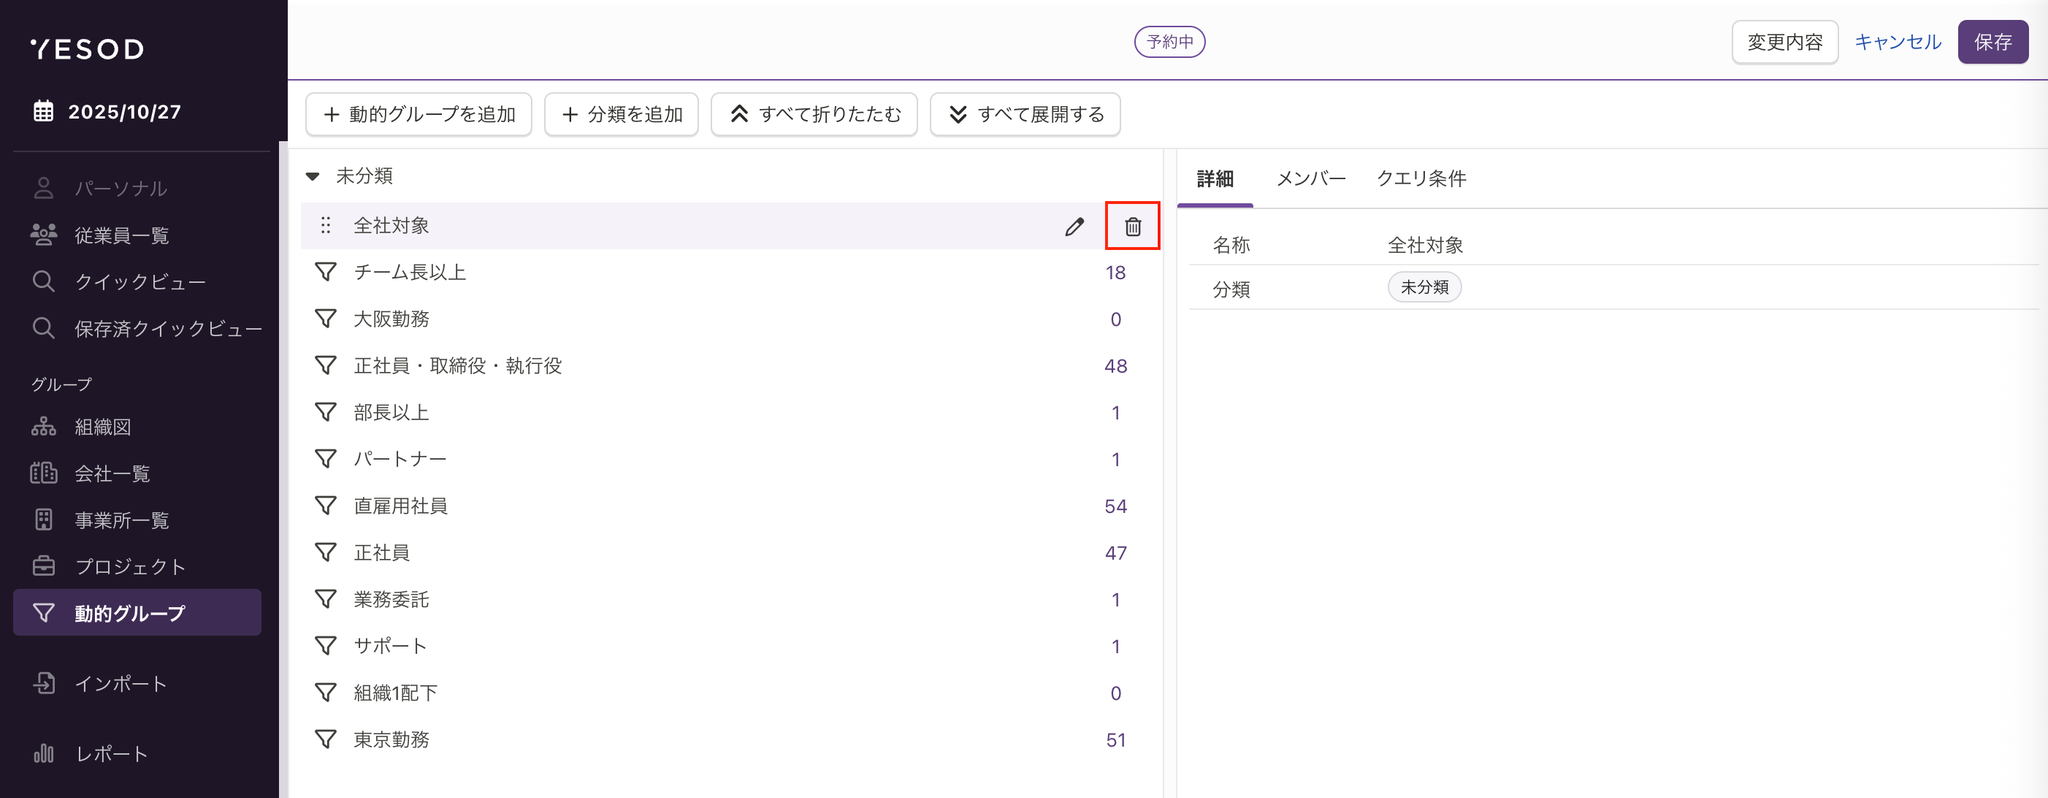This screenshot has height=798, width=2048.
Task: Click すべて折りたたむ to collapse all
Action: pos(814,115)
